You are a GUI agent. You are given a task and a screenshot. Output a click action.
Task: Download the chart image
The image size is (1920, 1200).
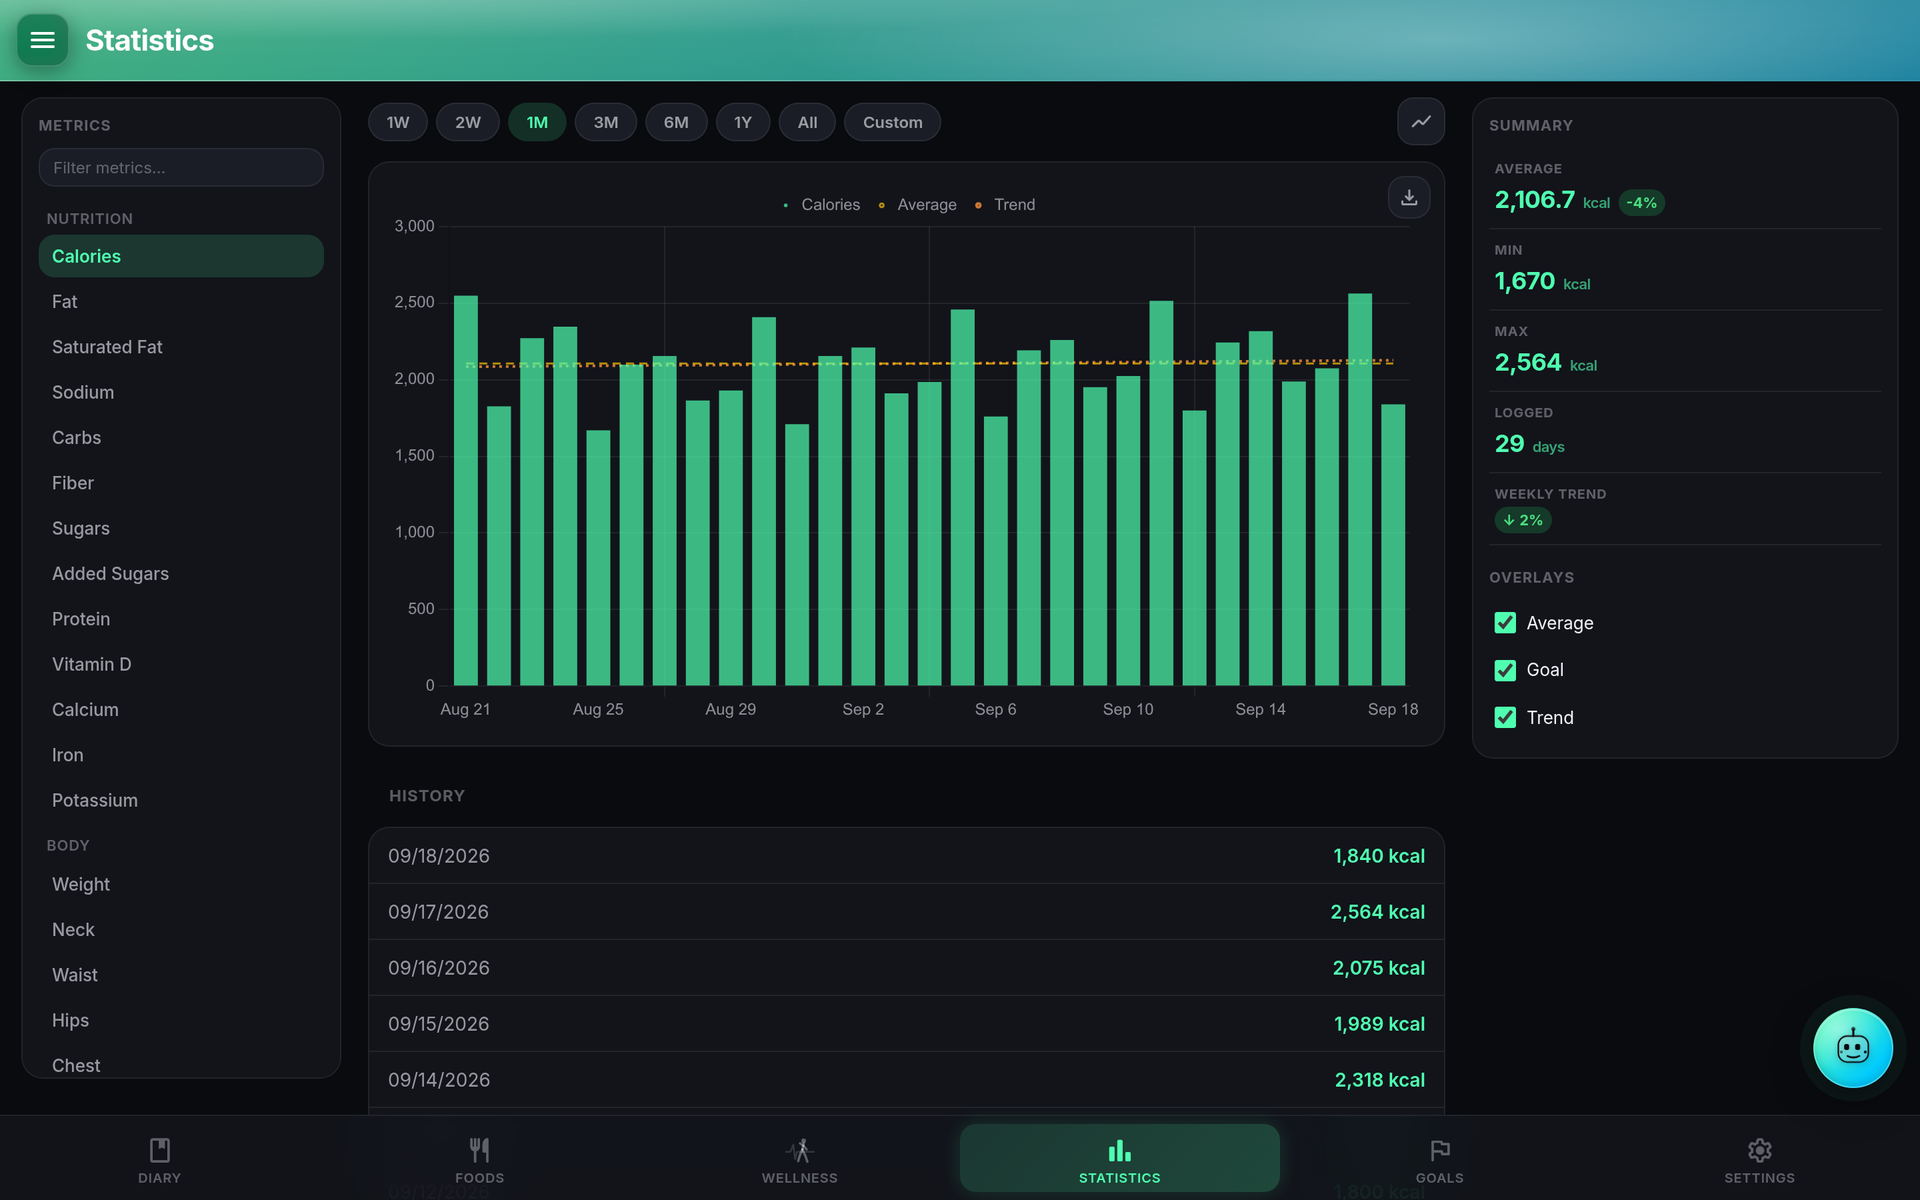point(1408,197)
